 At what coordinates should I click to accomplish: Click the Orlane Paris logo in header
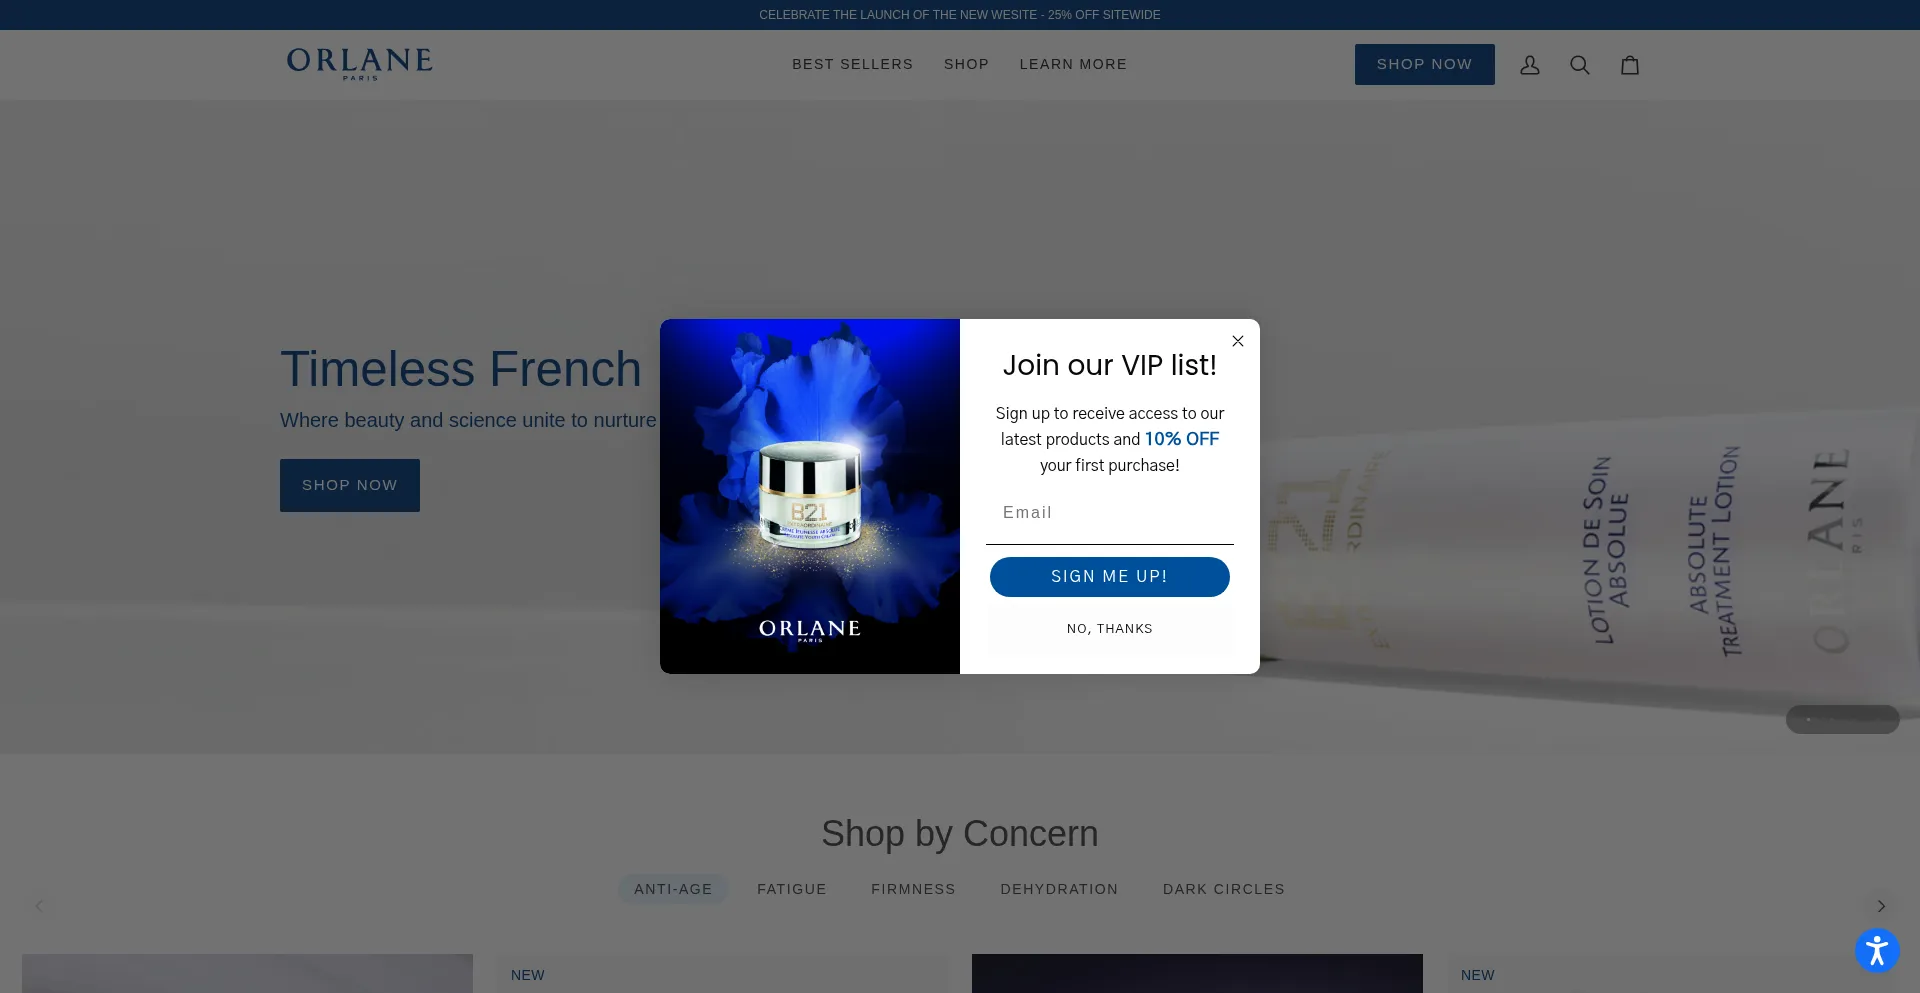tap(360, 64)
